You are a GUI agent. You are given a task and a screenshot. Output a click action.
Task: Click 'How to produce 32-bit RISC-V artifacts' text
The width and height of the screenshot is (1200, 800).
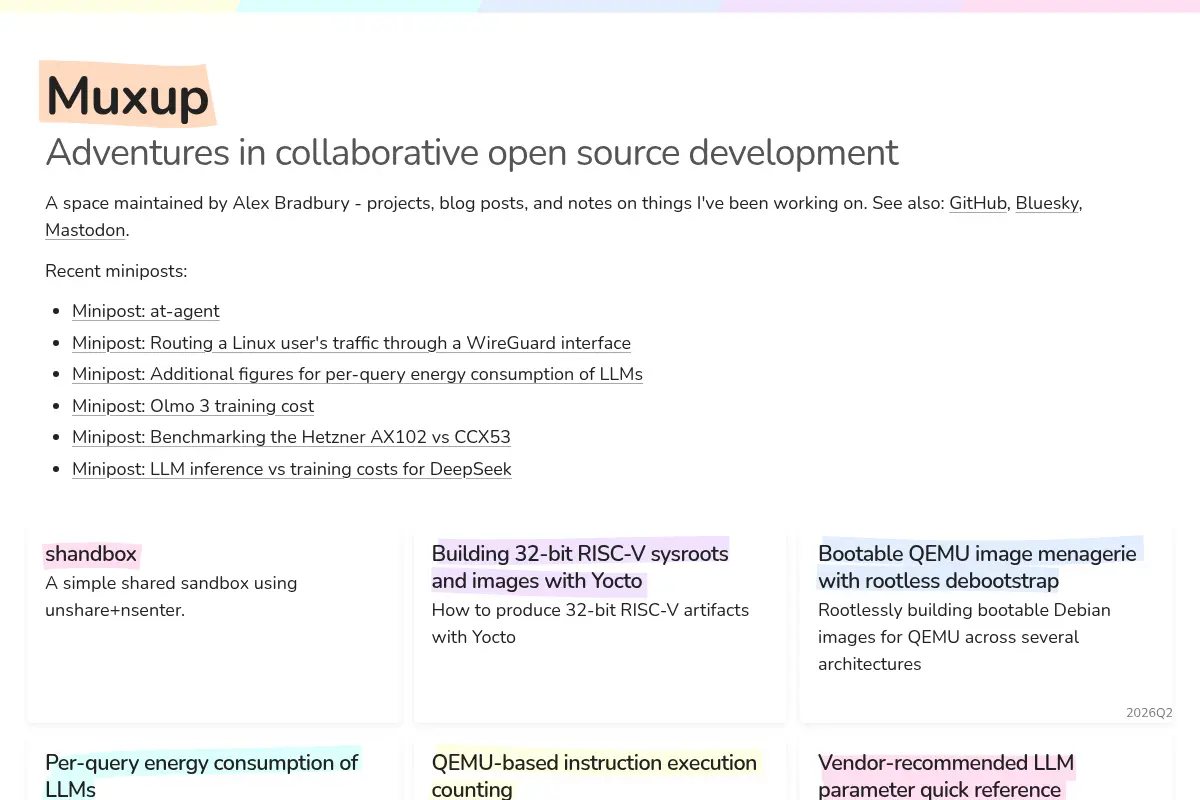coord(590,623)
